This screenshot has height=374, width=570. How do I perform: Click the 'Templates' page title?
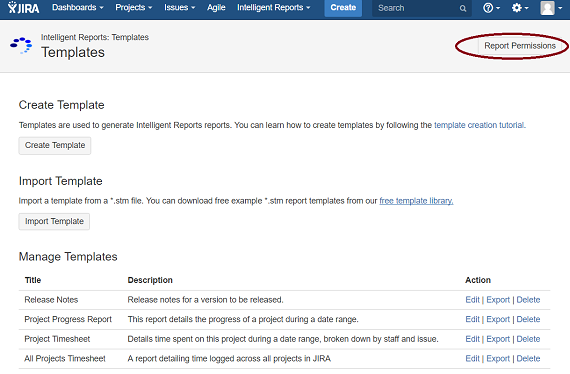(73, 52)
